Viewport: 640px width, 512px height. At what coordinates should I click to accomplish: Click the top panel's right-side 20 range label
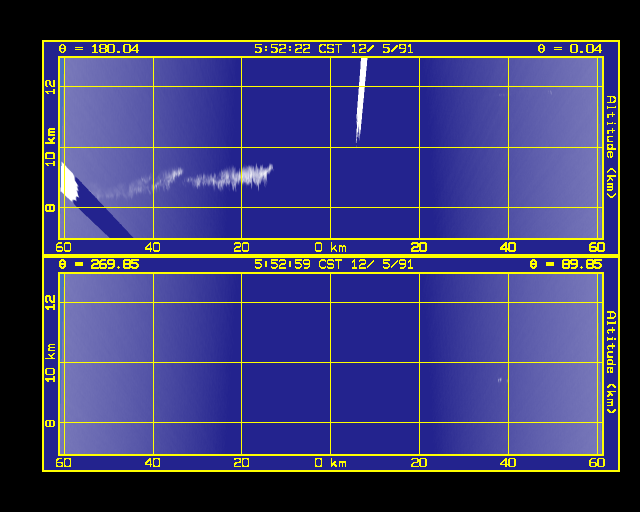point(419,247)
